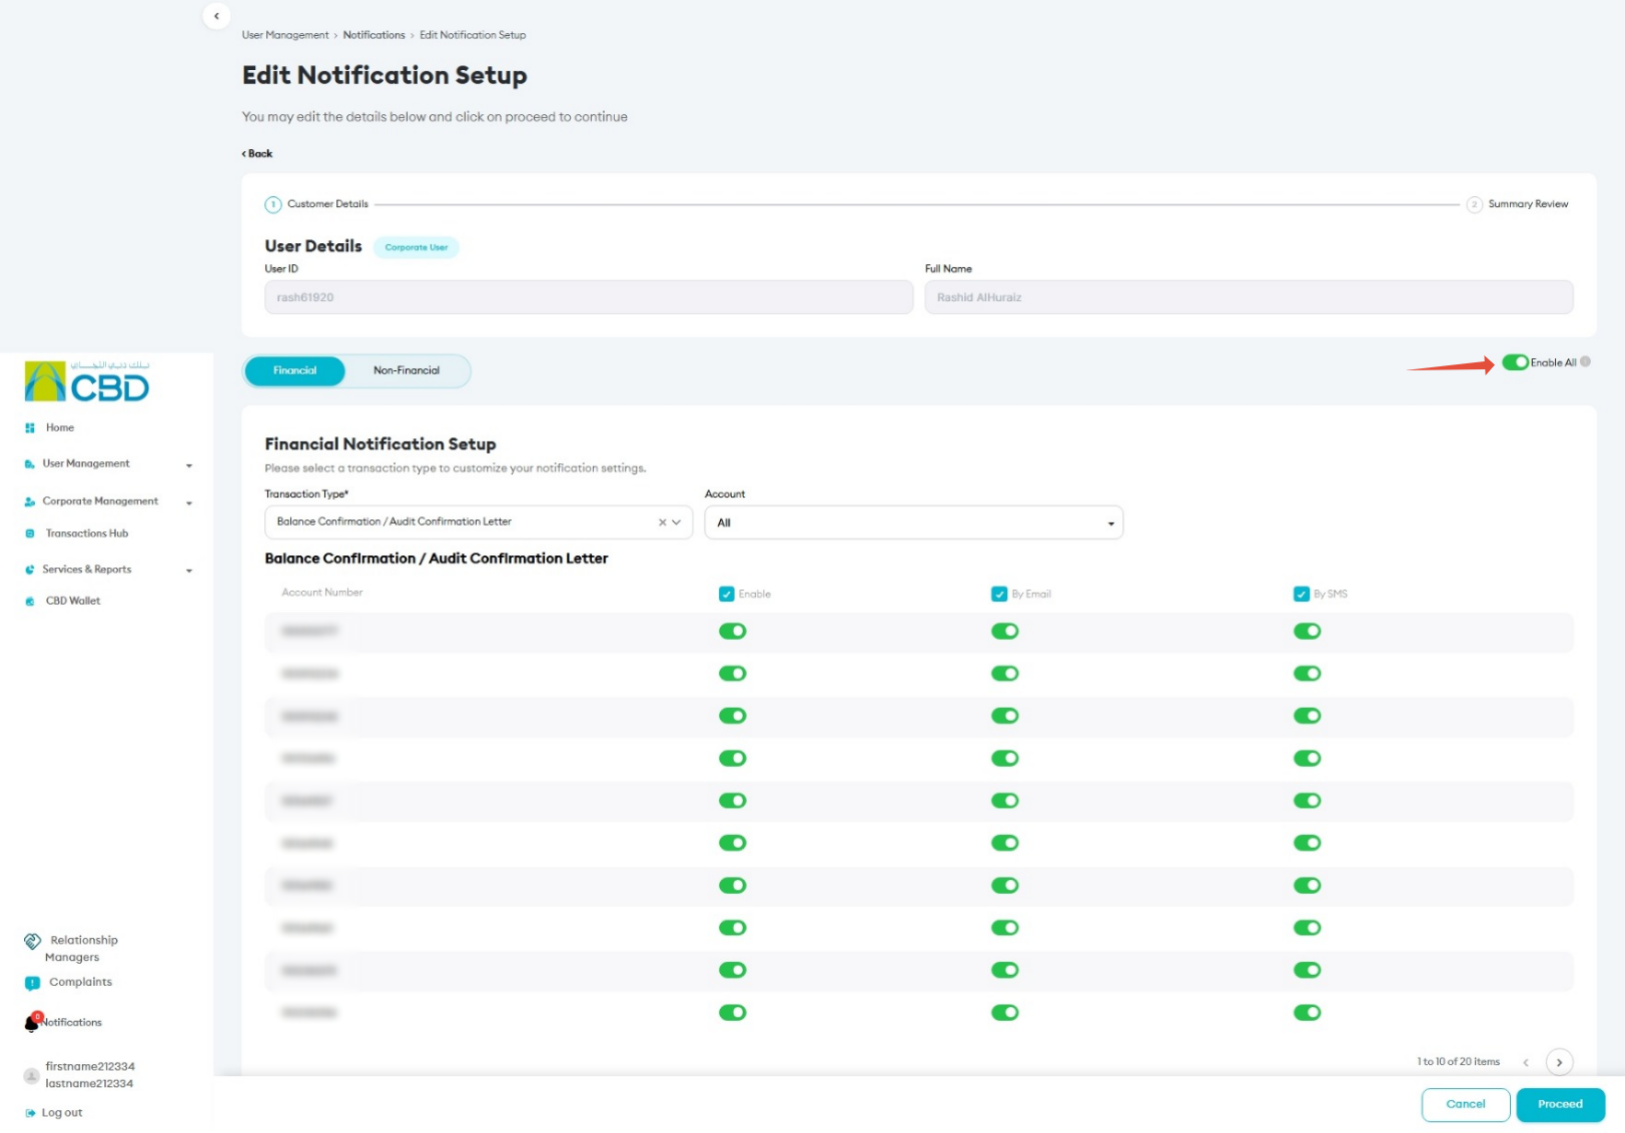
Task: Click the info icon beside Enable All
Action: pos(1585,362)
